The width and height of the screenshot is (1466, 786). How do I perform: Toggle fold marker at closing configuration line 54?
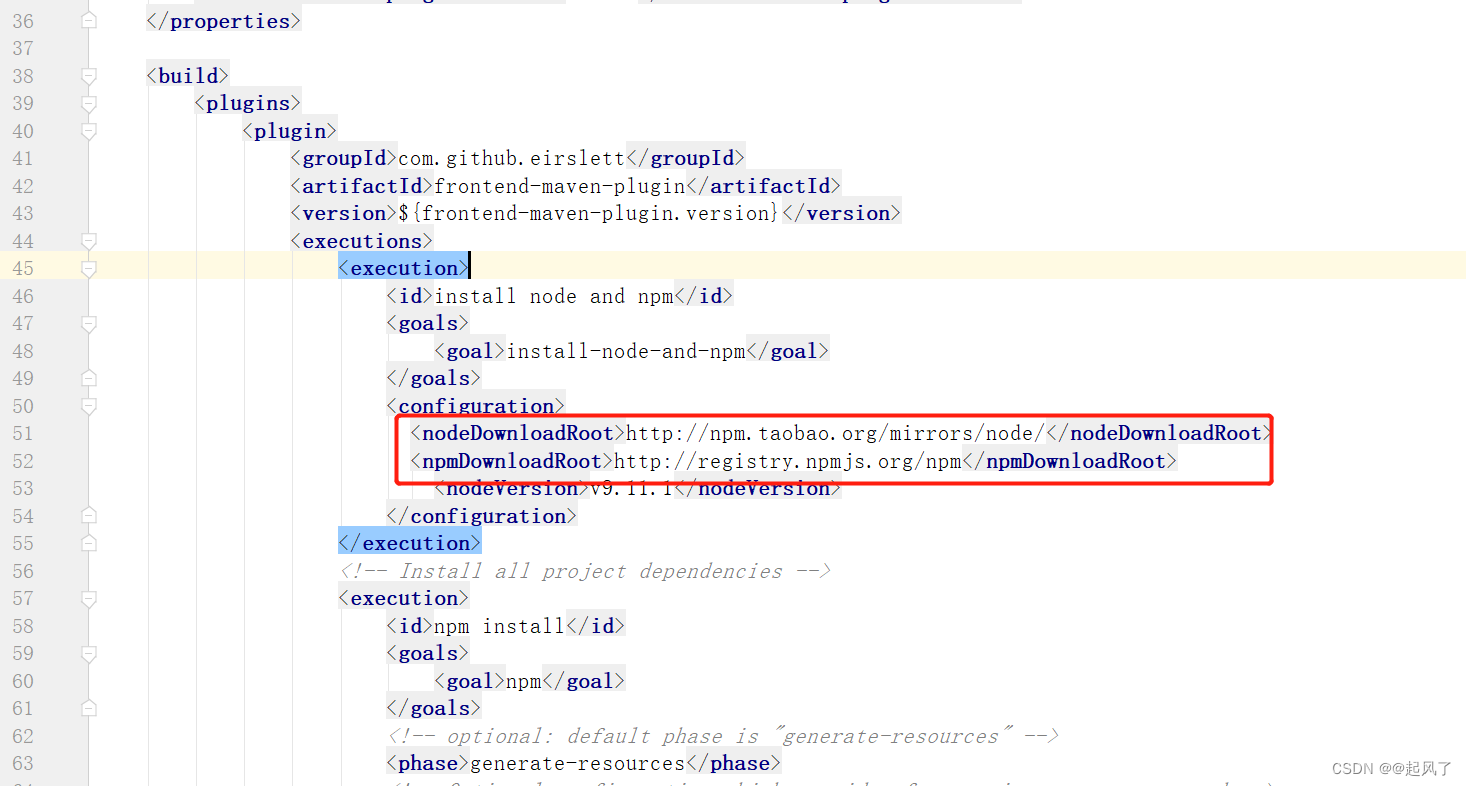[89, 516]
